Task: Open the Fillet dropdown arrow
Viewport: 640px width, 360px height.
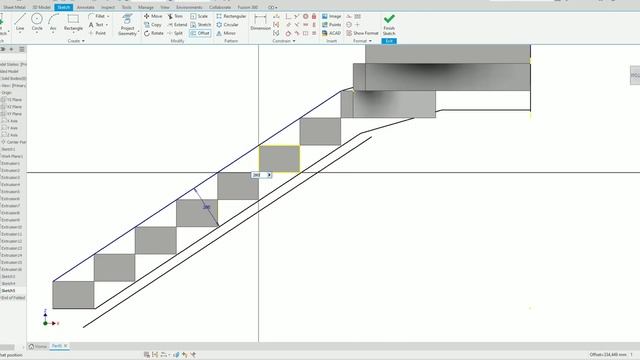Action: 108,16
